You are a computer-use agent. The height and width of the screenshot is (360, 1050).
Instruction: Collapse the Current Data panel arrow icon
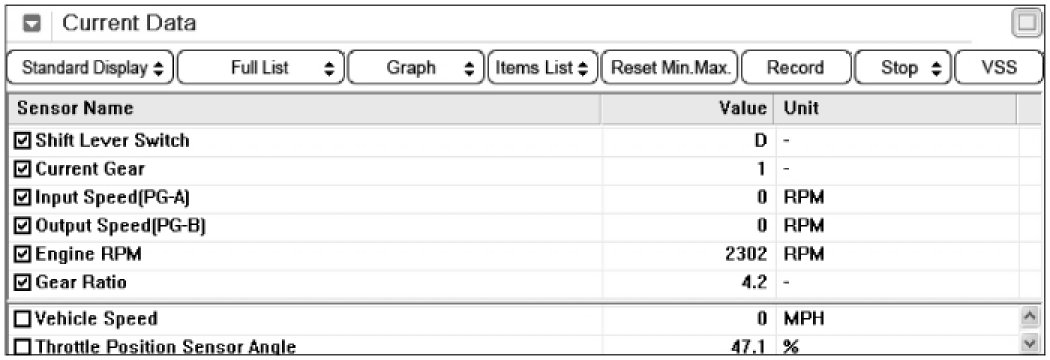click(x=32, y=24)
